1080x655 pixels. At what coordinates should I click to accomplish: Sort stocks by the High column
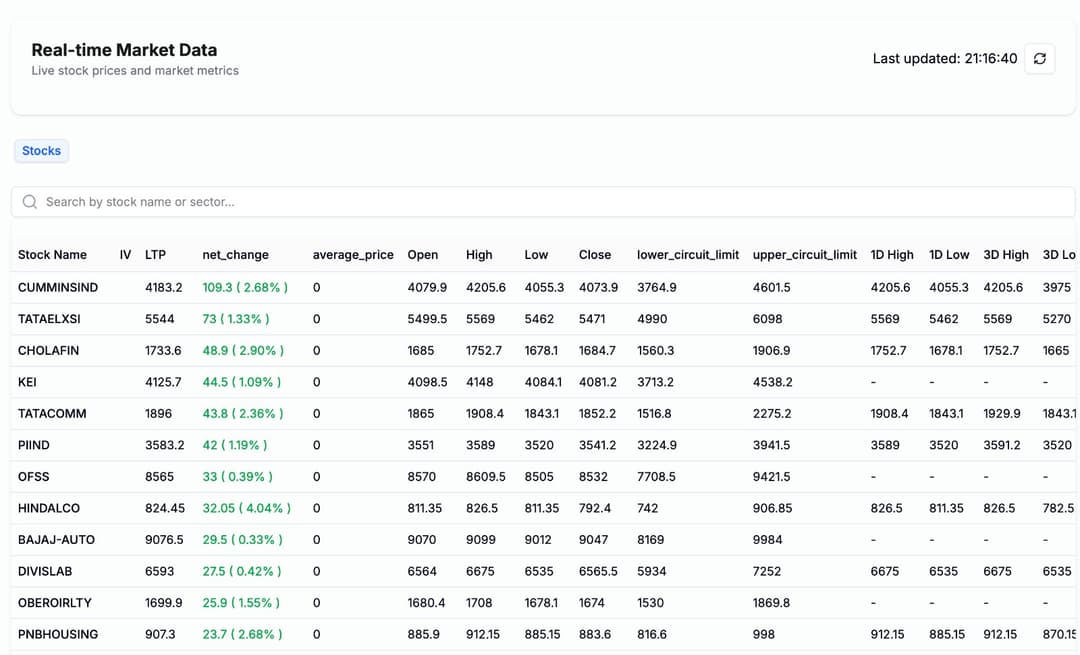pos(479,255)
